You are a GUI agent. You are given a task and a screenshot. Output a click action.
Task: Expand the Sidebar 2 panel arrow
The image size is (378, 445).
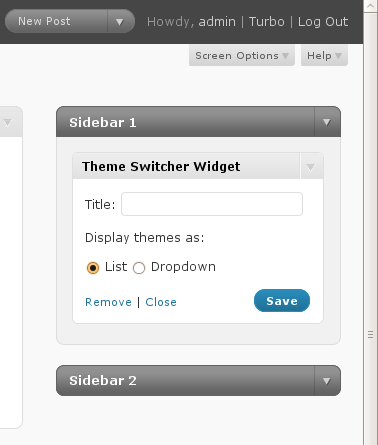pyautogui.click(x=327, y=381)
